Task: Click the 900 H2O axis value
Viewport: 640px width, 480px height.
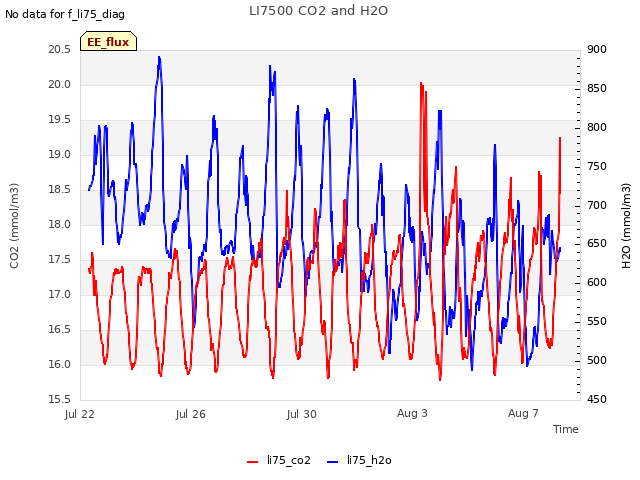Action: point(597,49)
